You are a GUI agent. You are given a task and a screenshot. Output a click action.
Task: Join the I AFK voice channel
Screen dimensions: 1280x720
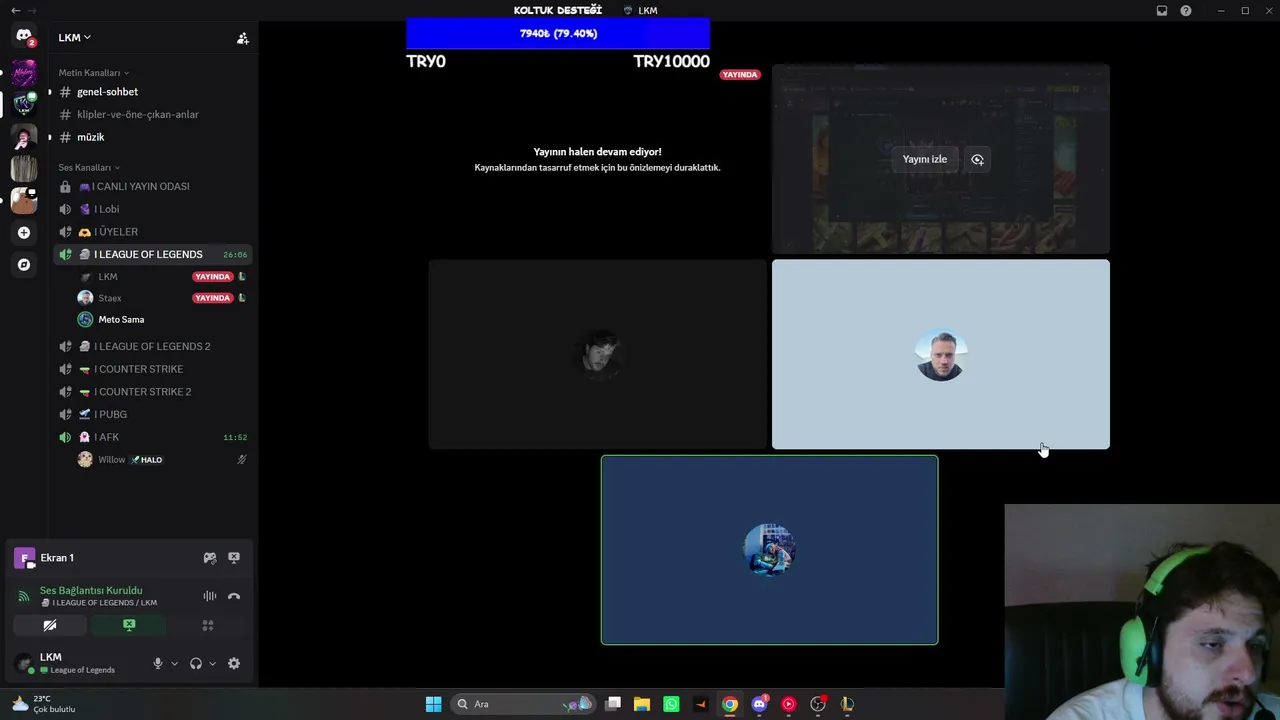(153, 437)
